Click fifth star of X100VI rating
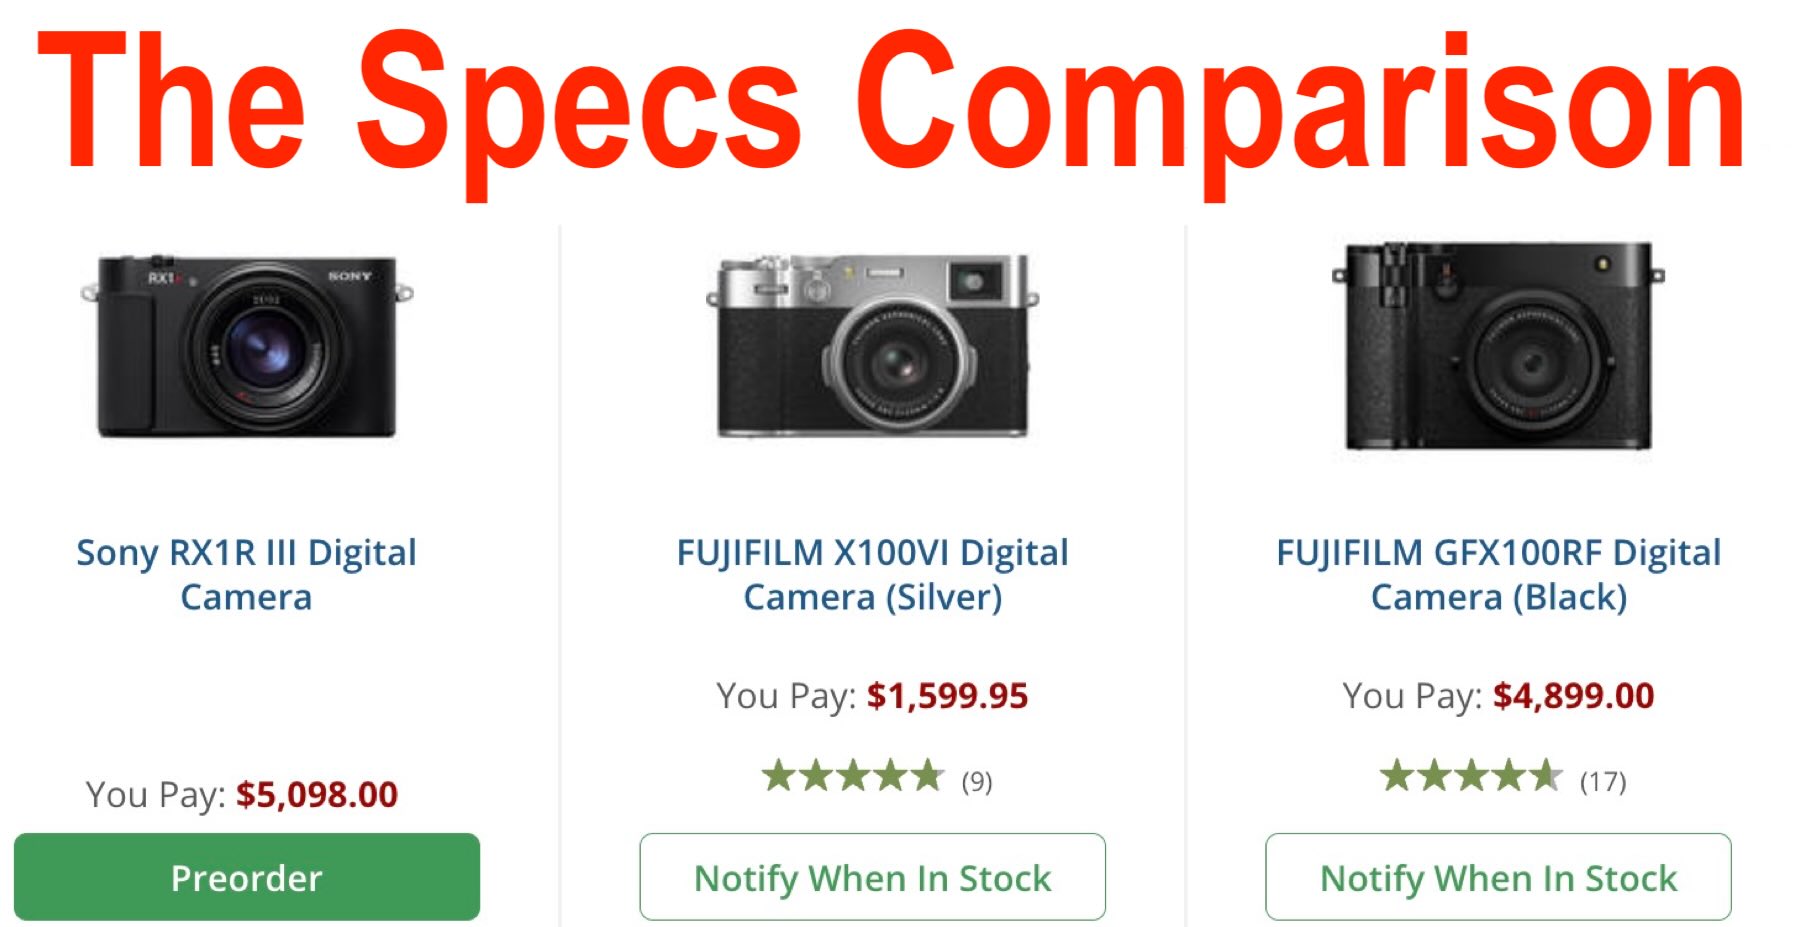Viewport: 1800px width, 927px height. tap(927, 775)
